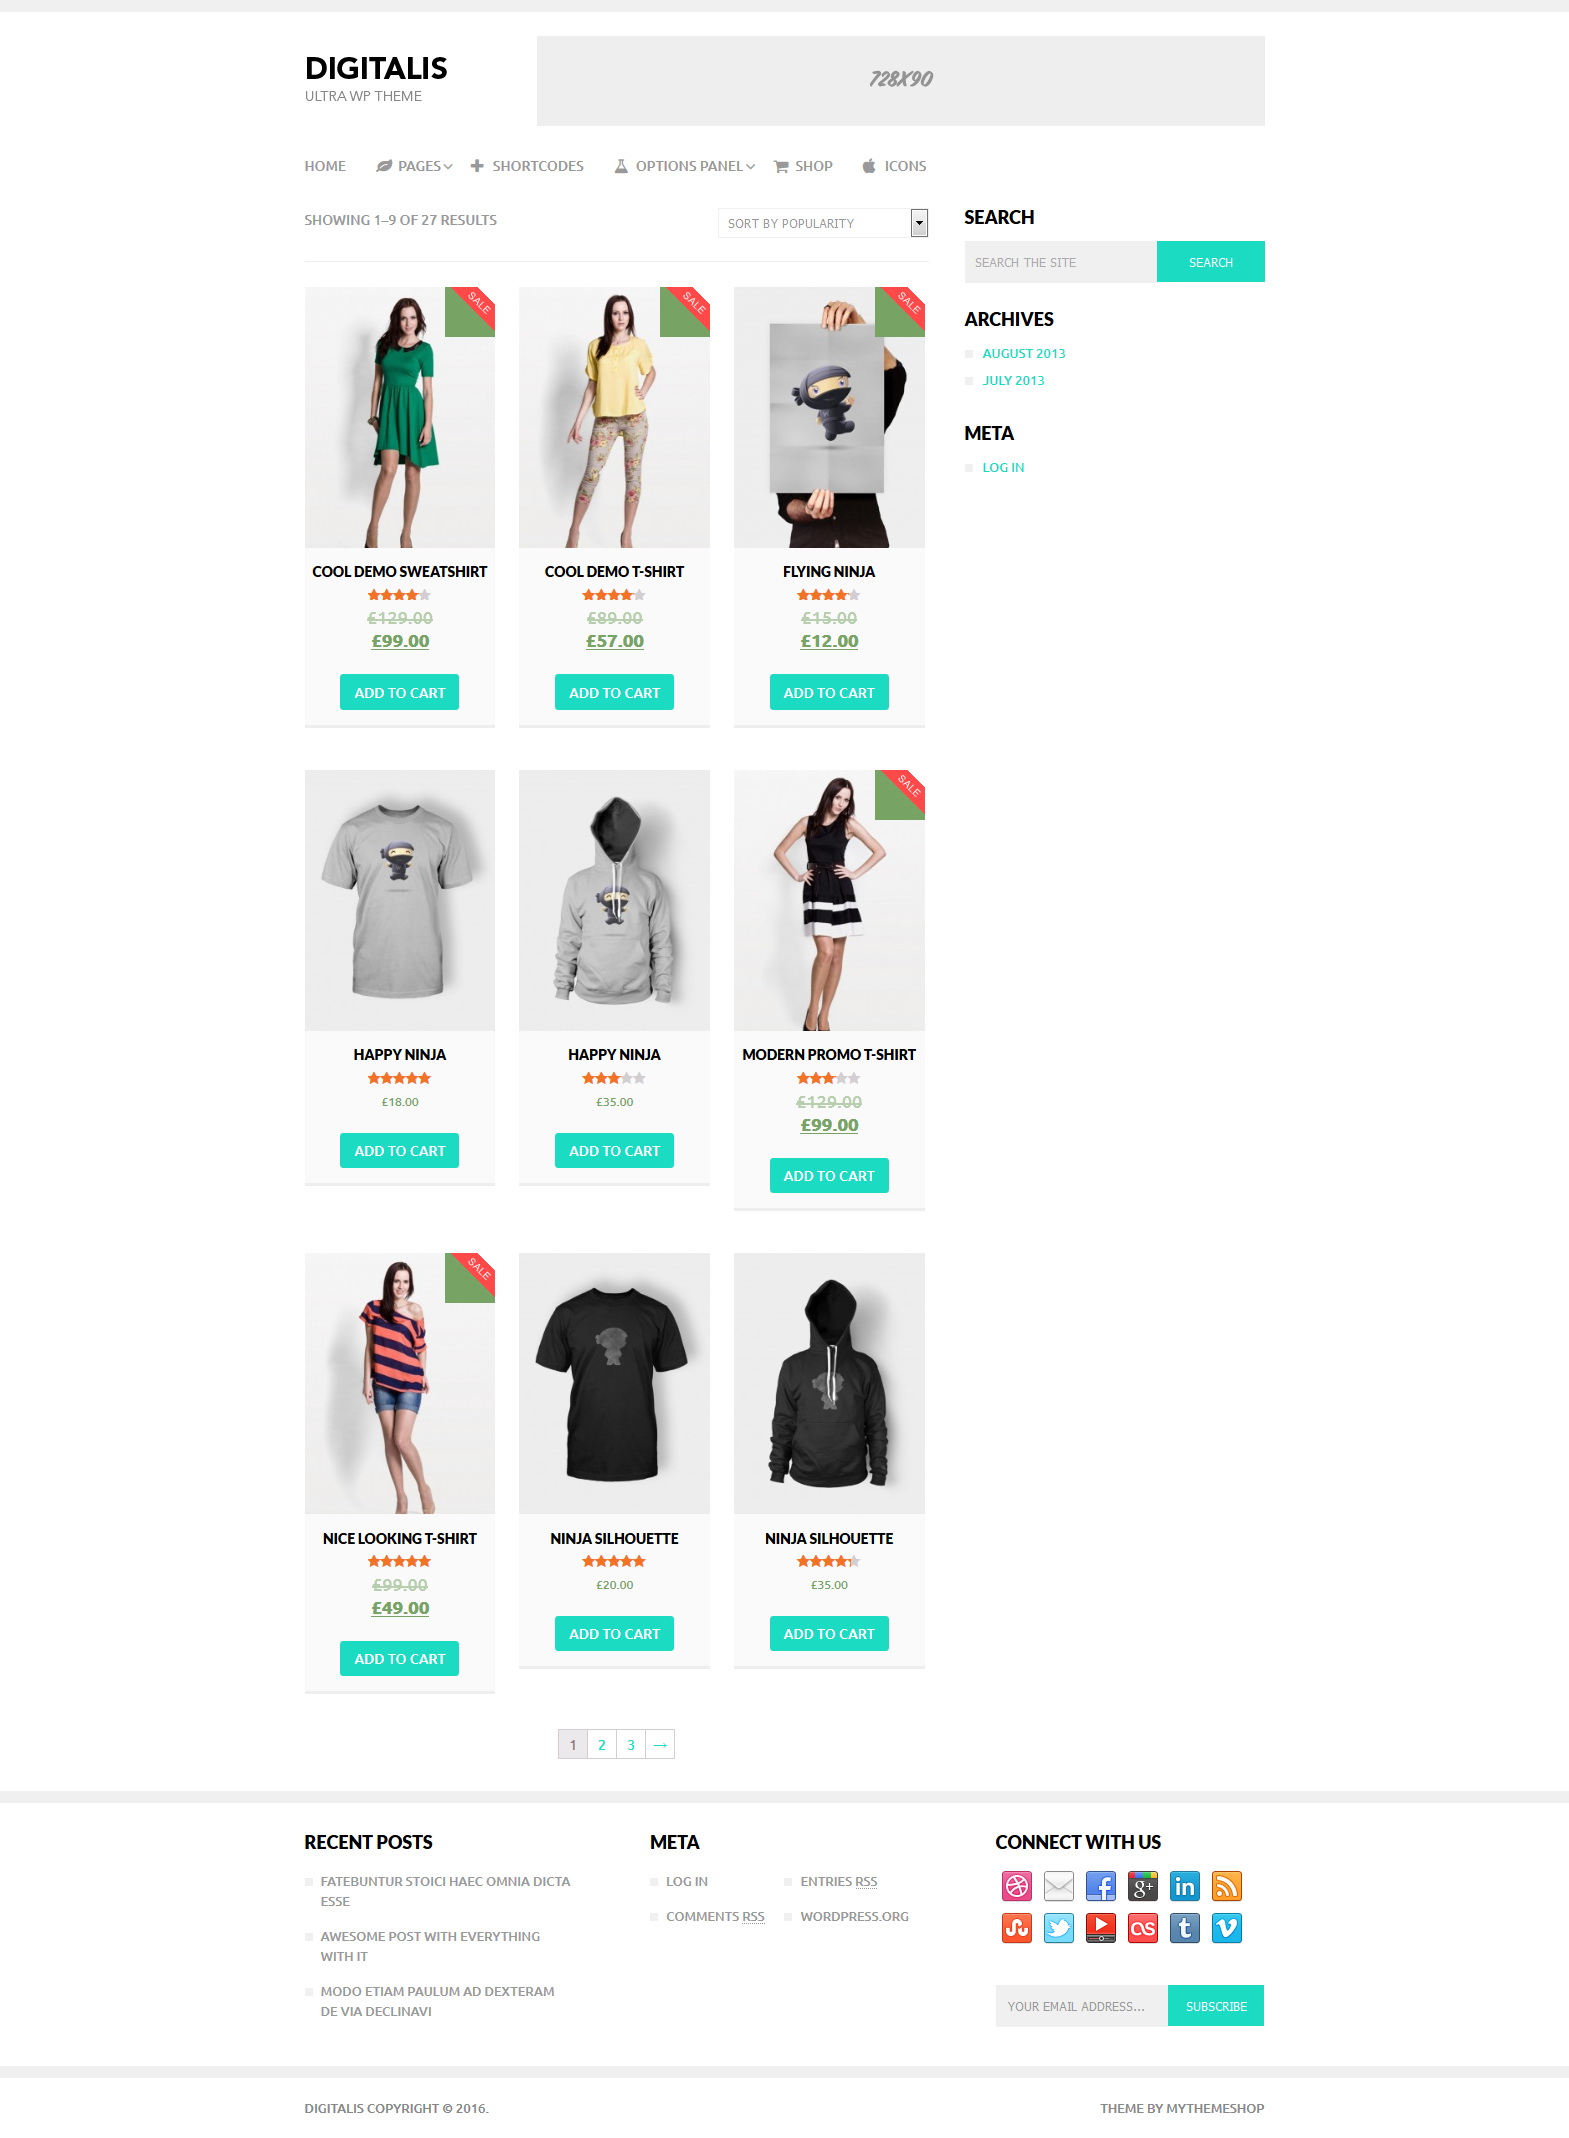Screen dimensions: 1569x2138
Task: Open the Dribbble social icon
Action: tap(1016, 1886)
